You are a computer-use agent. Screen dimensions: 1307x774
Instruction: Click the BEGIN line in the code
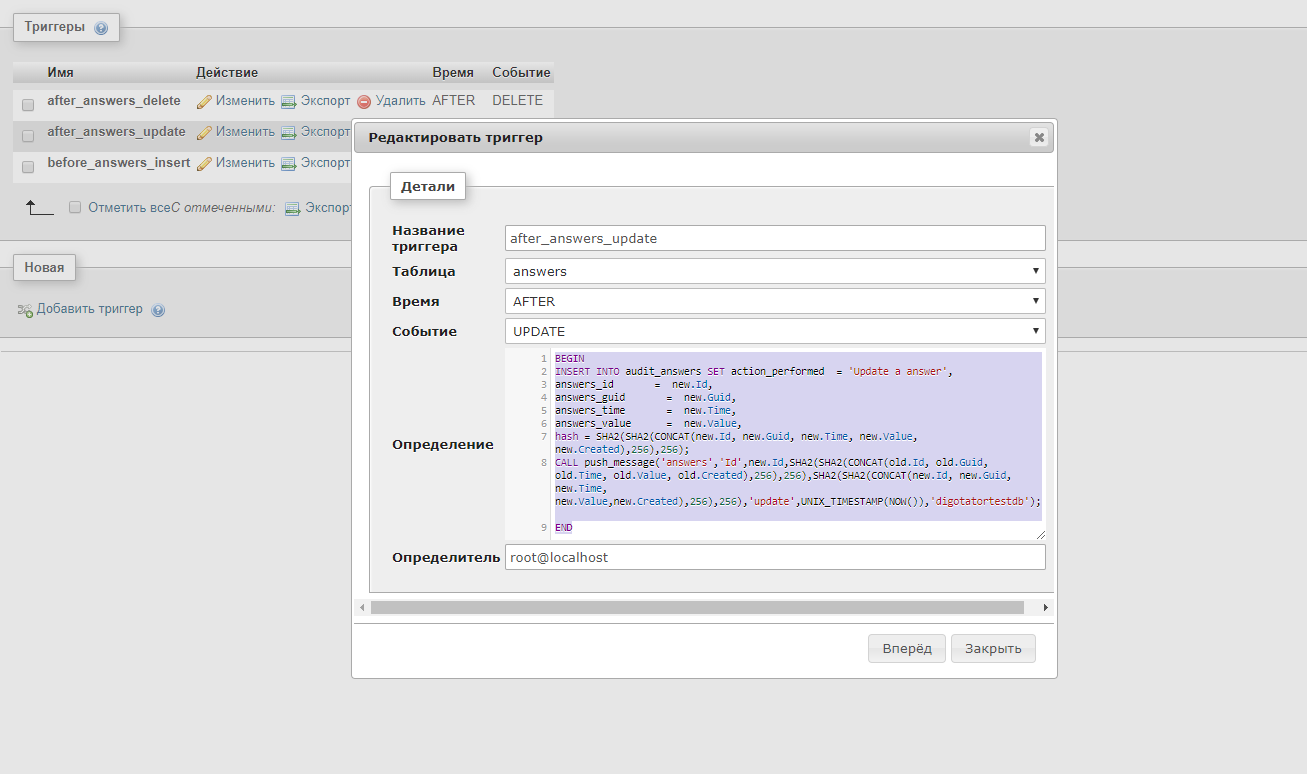click(x=570, y=358)
